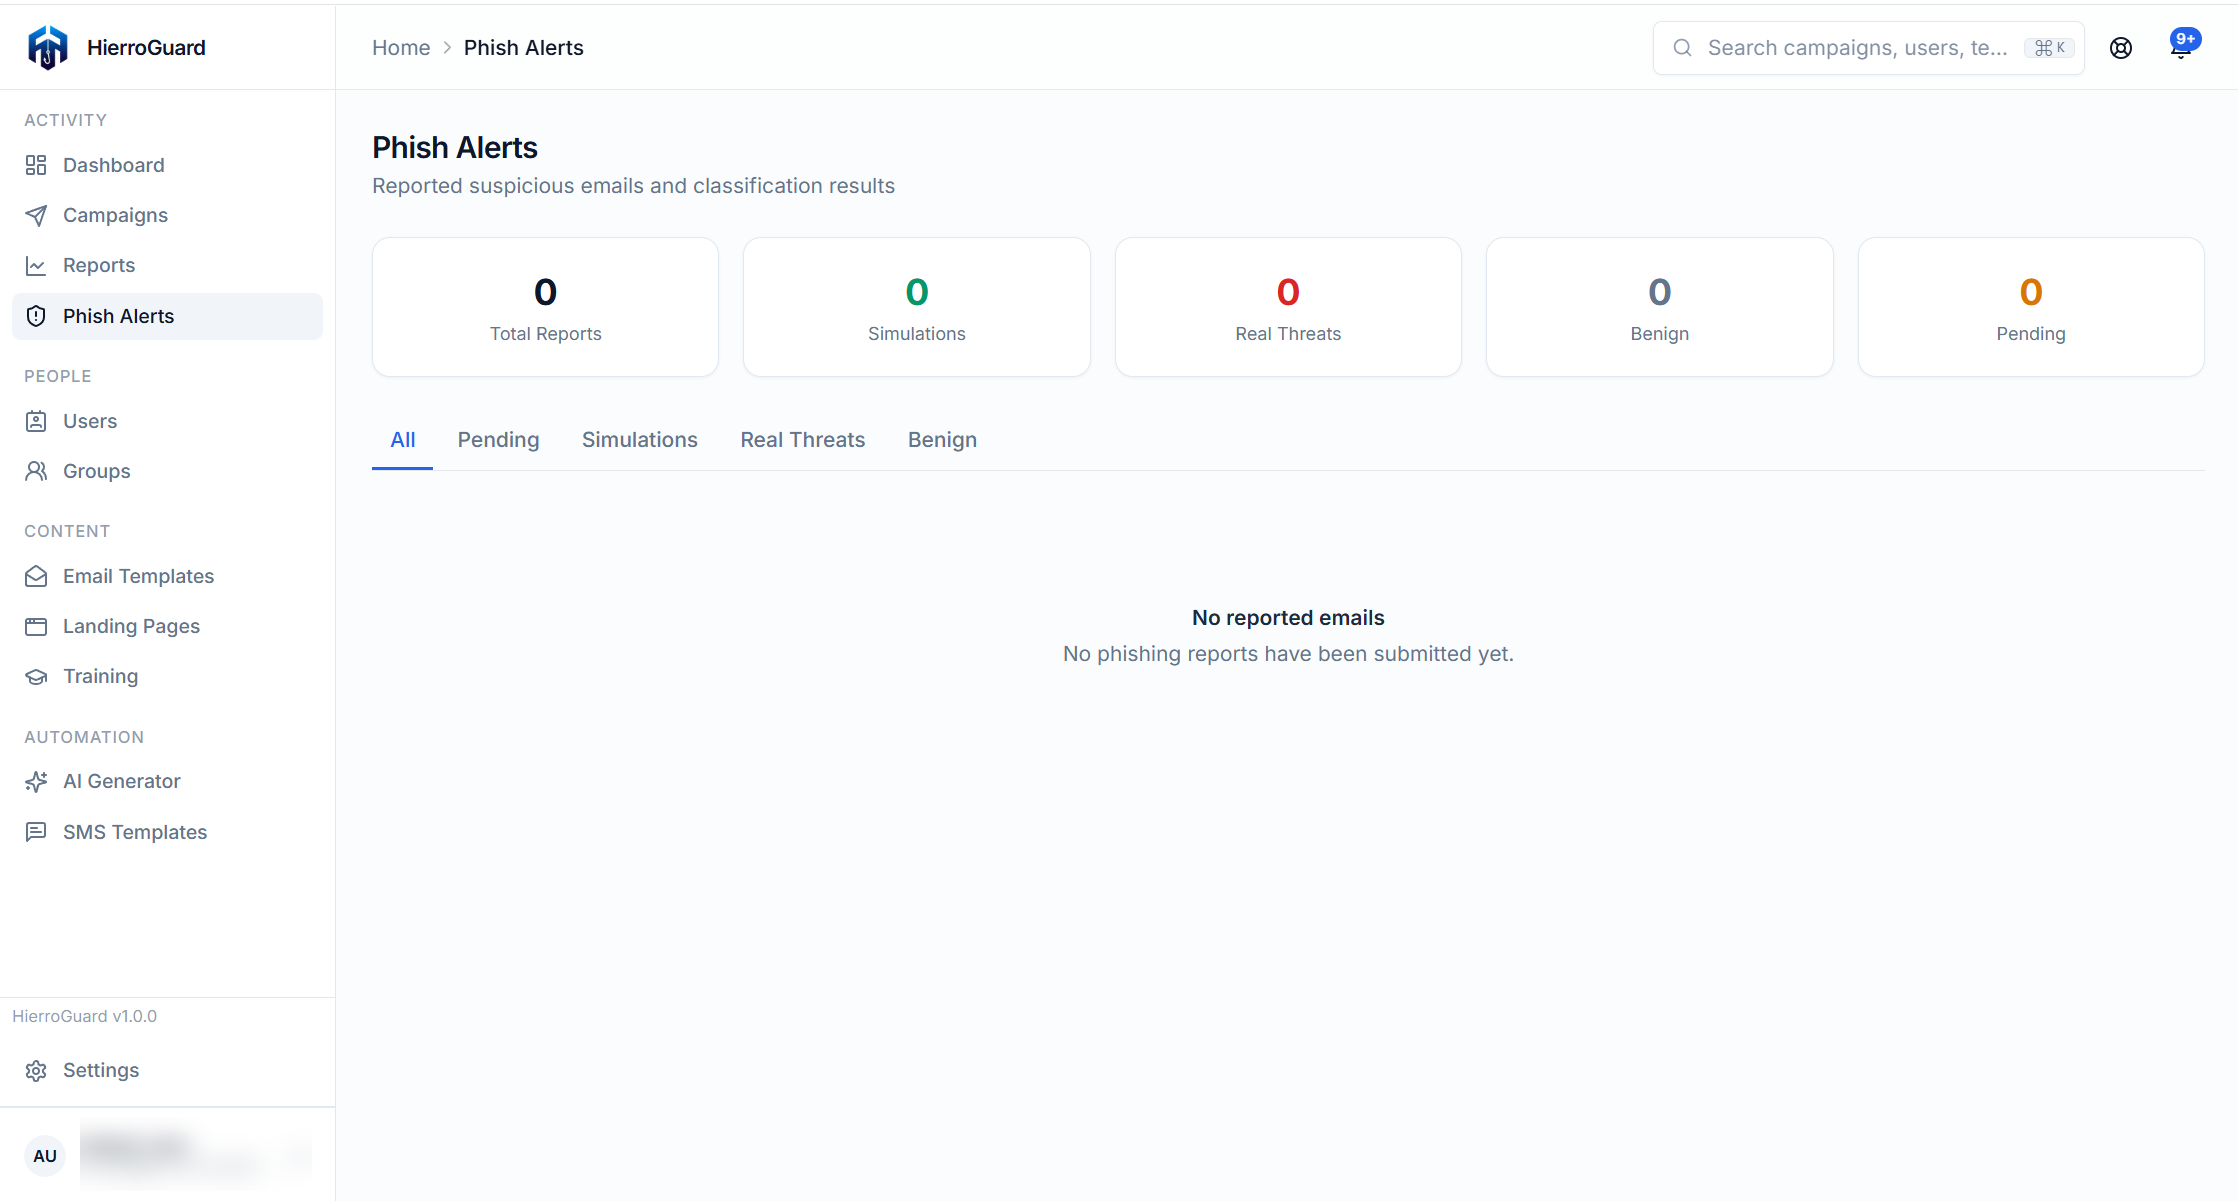Click the 'HierroGuard v1.0.0' version text
The width and height of the screenshot is (2238, 1201).
click(x=85, y=1016)
